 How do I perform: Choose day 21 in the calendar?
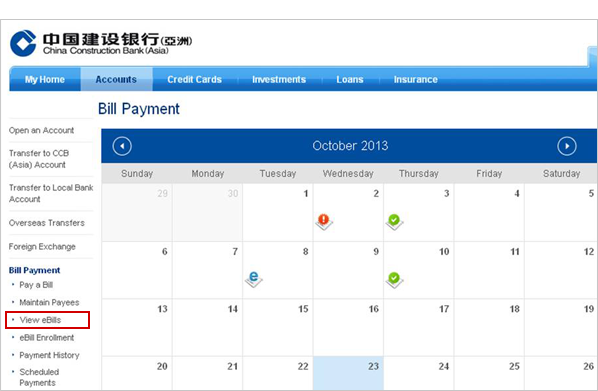(207, 373)
